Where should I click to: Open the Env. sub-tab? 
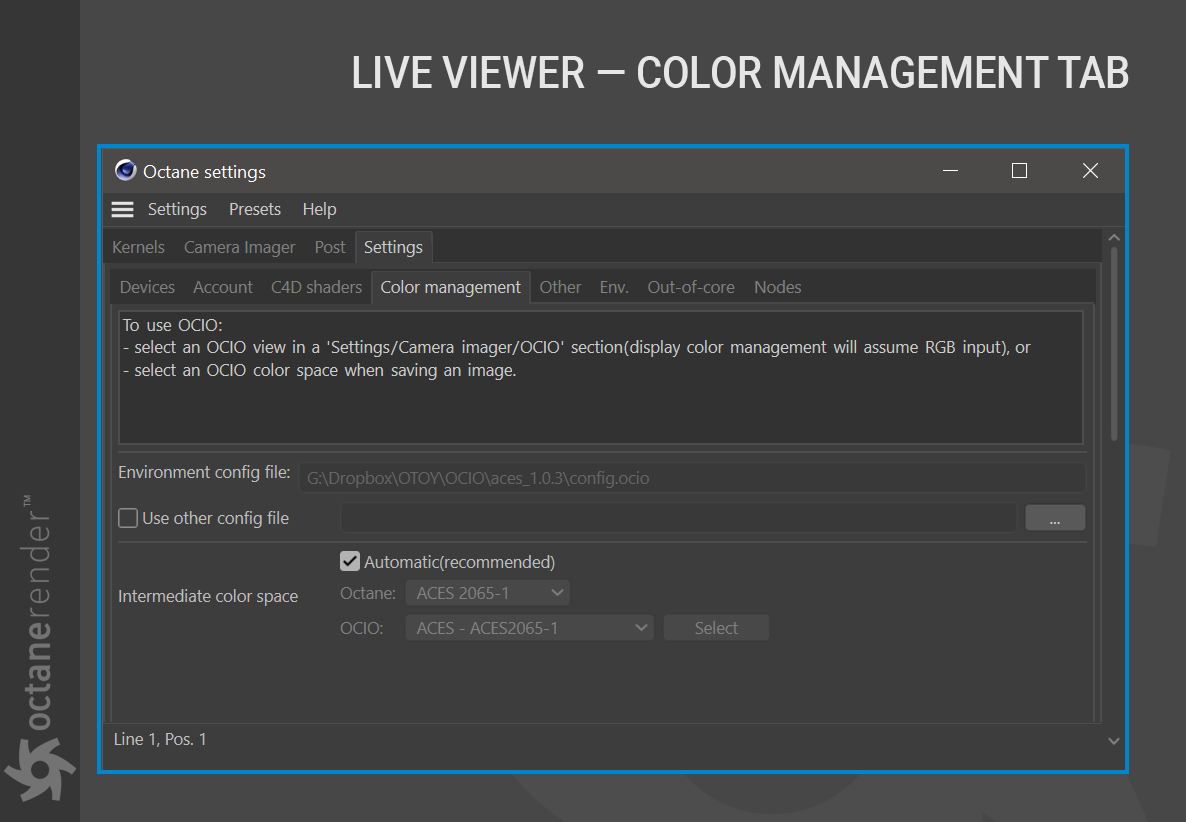tap(614, 287)
